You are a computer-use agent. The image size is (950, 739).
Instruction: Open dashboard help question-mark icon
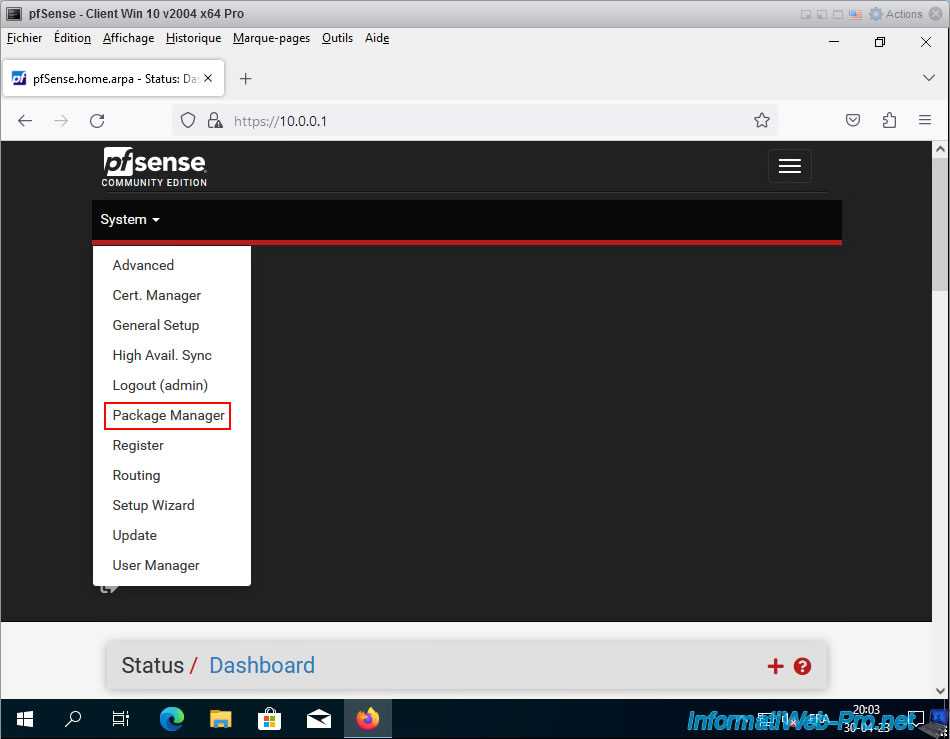pyautogui.click(x=802, y=666)
